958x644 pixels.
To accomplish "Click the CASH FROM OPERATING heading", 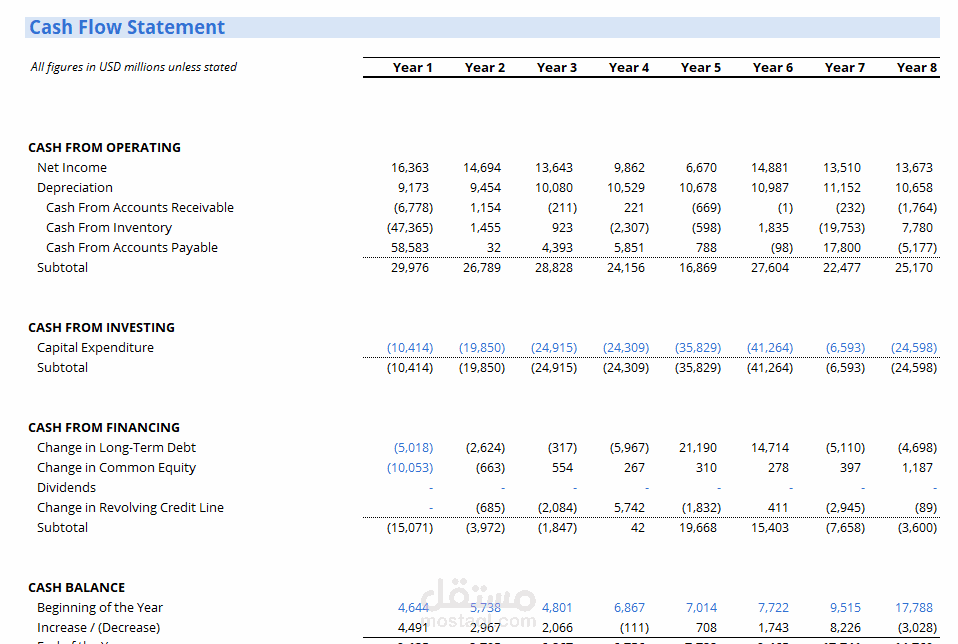I will 104,147.
